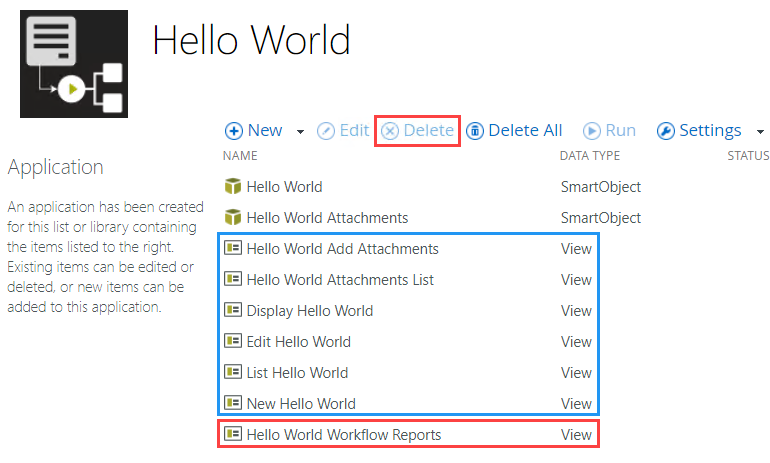
Task: Select the Edit Hello World view
Action: click(x=298, y=342)
